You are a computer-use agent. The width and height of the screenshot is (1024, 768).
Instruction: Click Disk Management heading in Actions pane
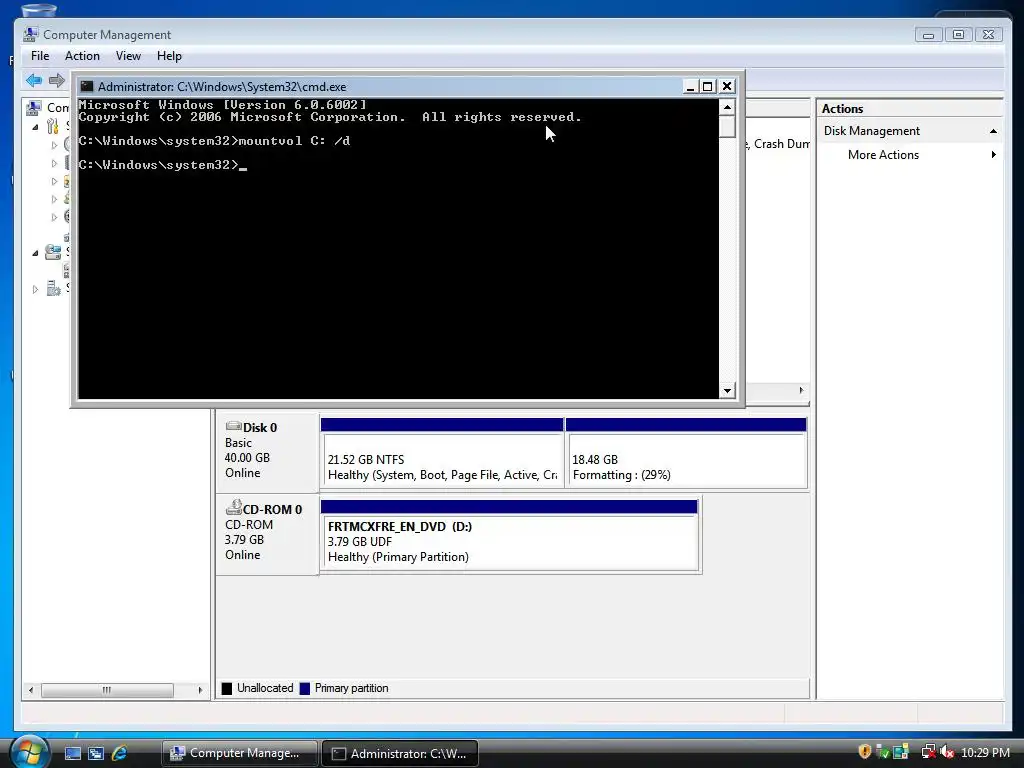click(x=871, y=131)
